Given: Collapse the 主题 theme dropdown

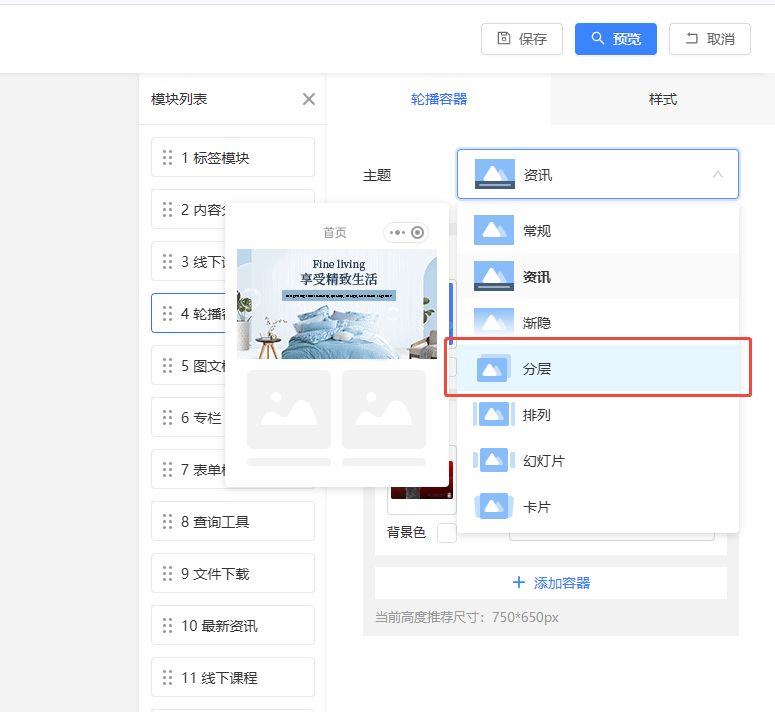Looking at the screenshot, I should pos(717,175).
